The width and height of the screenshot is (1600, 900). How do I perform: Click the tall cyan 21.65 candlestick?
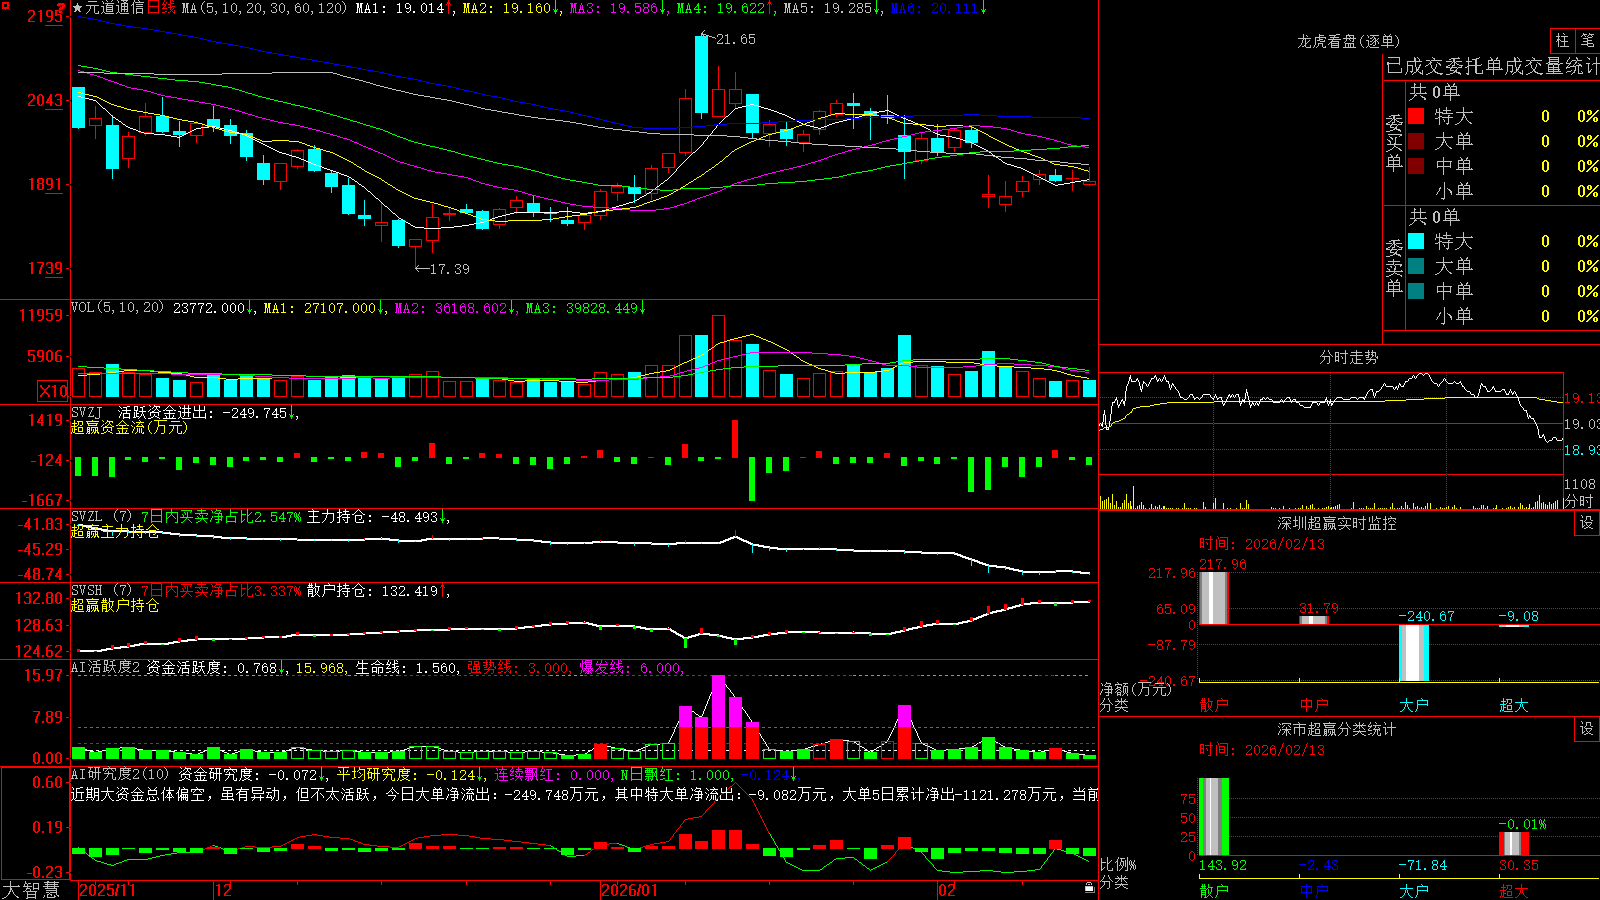tap(702, 74)
